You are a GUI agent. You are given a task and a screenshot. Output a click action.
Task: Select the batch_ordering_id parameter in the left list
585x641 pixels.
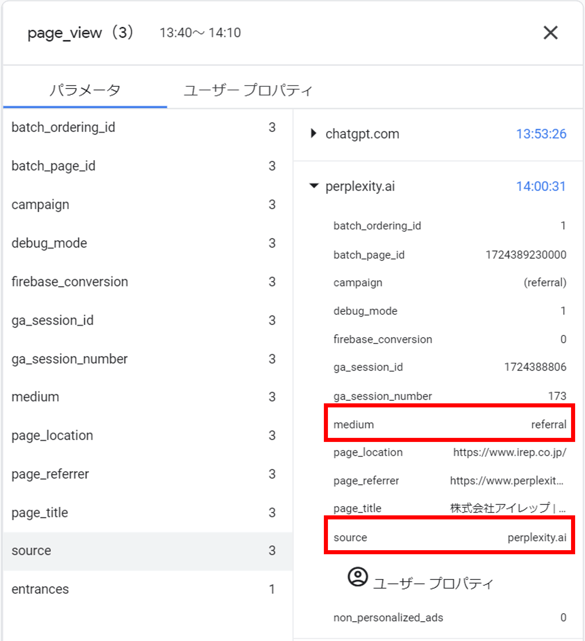point(147,128)
